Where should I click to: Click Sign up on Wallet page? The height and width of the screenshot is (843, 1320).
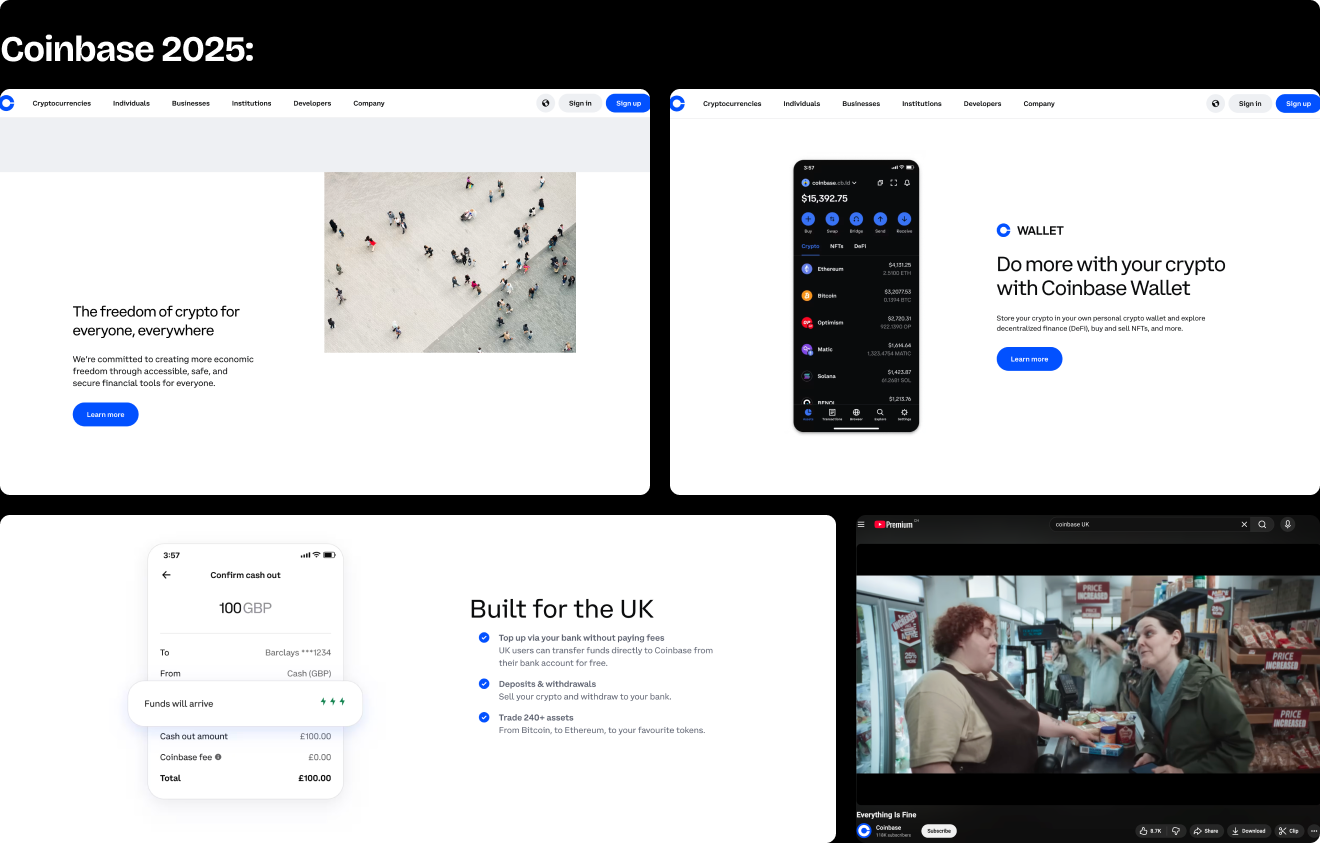[1298, 103]
